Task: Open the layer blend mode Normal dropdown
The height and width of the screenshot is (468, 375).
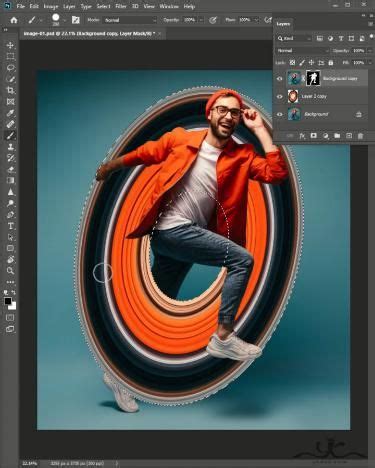Action: tap(303, 51)
